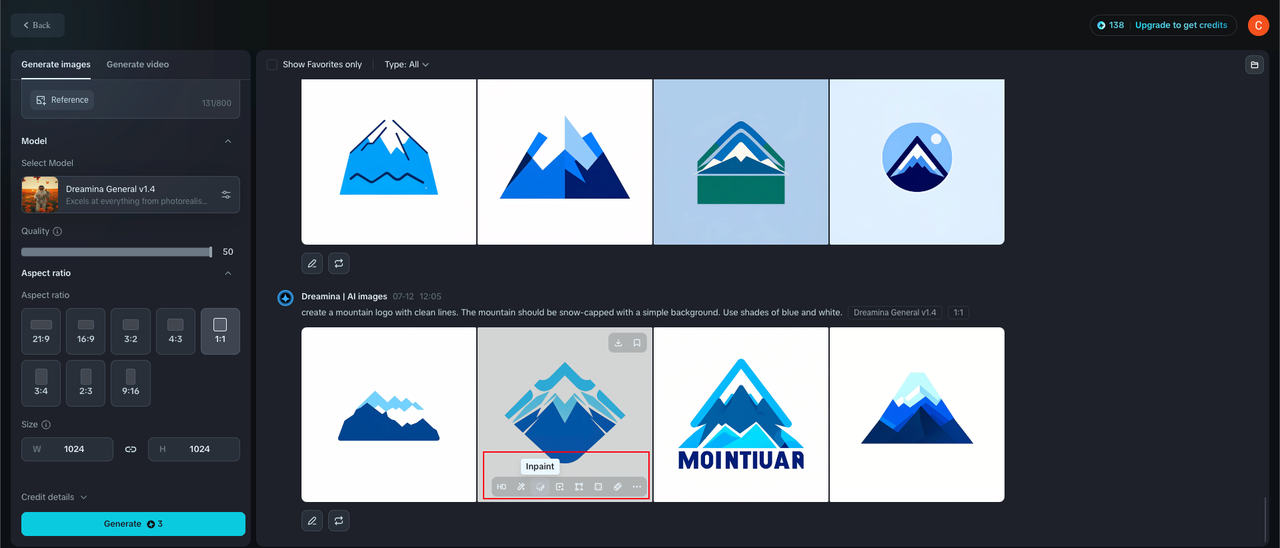This screenshot has height=548, width=1280.
Task: Open the Inpaint tool
Action: pyautogui.click(x=540, y=487)
